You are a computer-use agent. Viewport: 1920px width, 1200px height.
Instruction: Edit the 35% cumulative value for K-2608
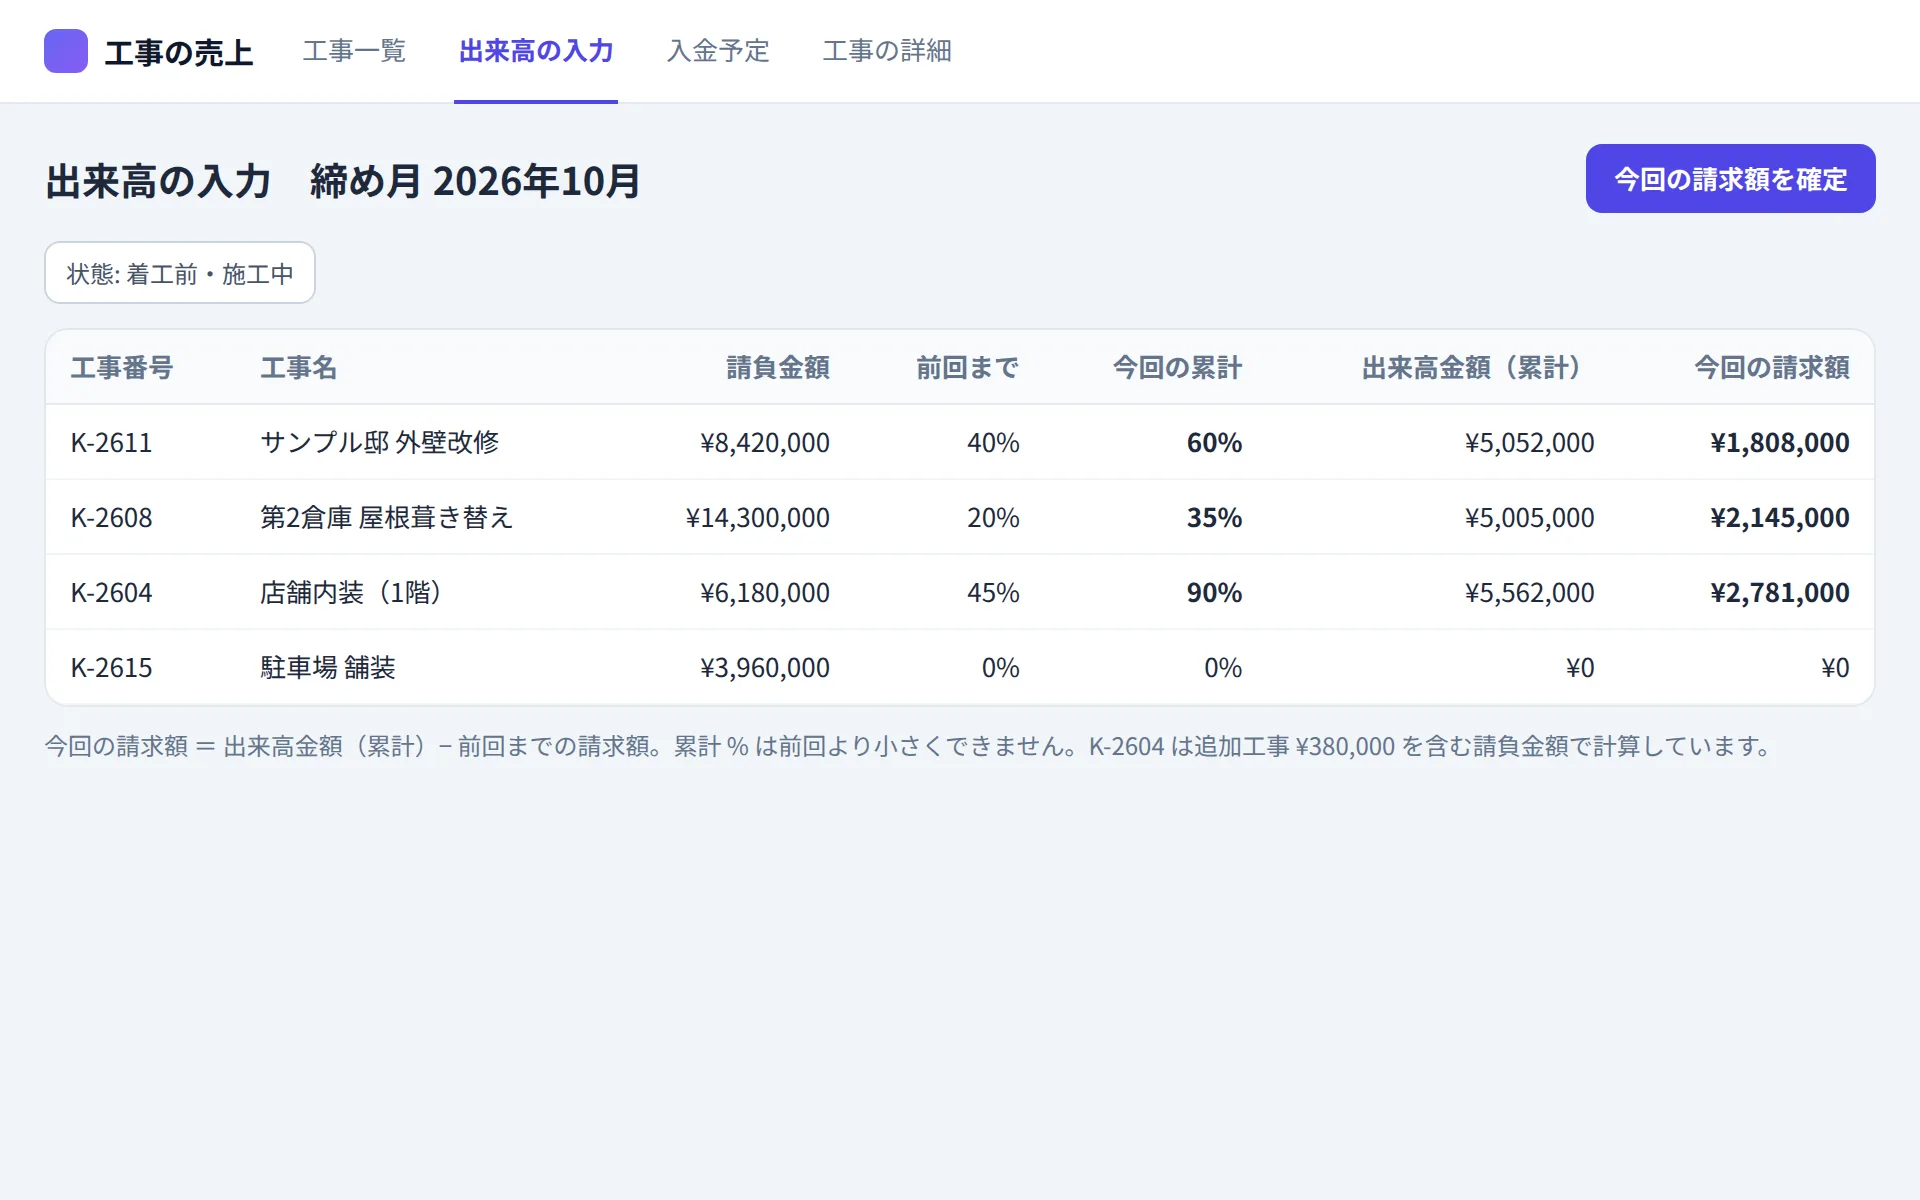pyautogui.click(x=1214, y=518)
